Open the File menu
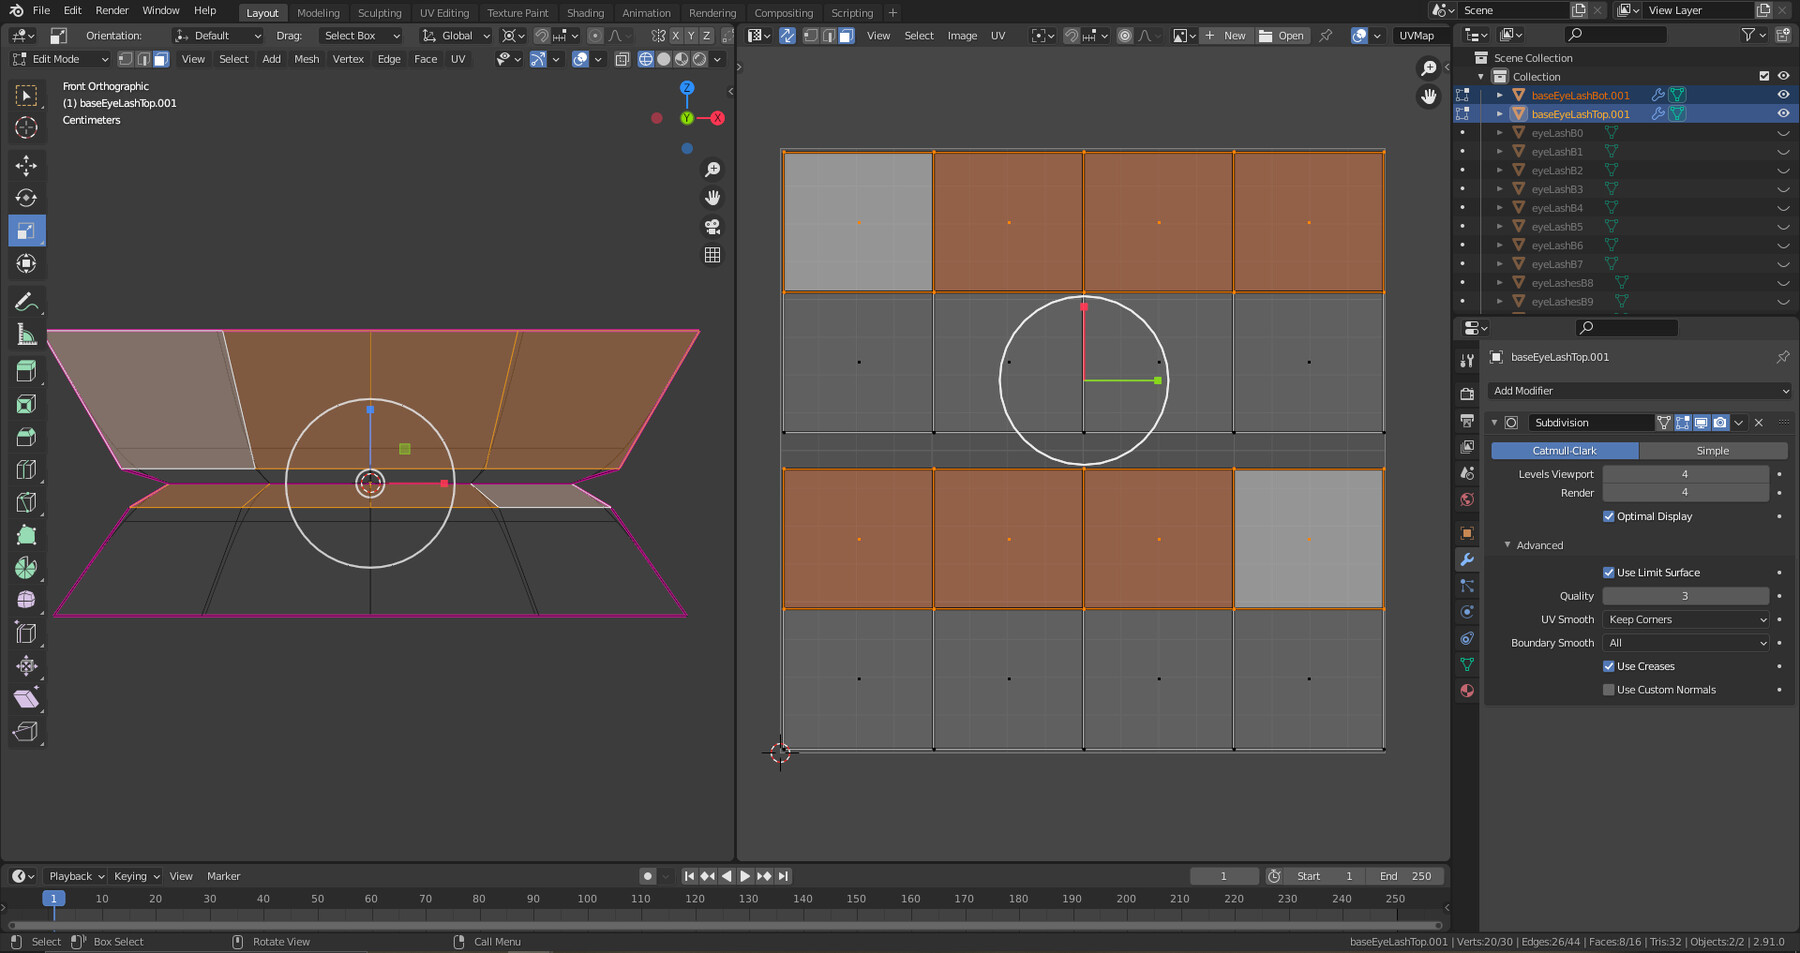The image size is (1800, 953). pyautogui.click(x=41, y=11)
